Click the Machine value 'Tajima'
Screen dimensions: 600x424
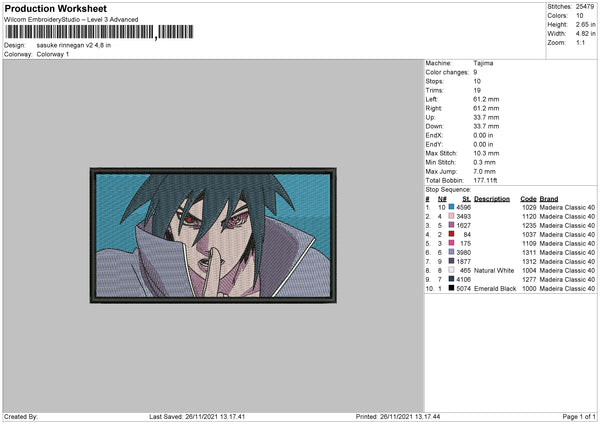tap(483, 63)
